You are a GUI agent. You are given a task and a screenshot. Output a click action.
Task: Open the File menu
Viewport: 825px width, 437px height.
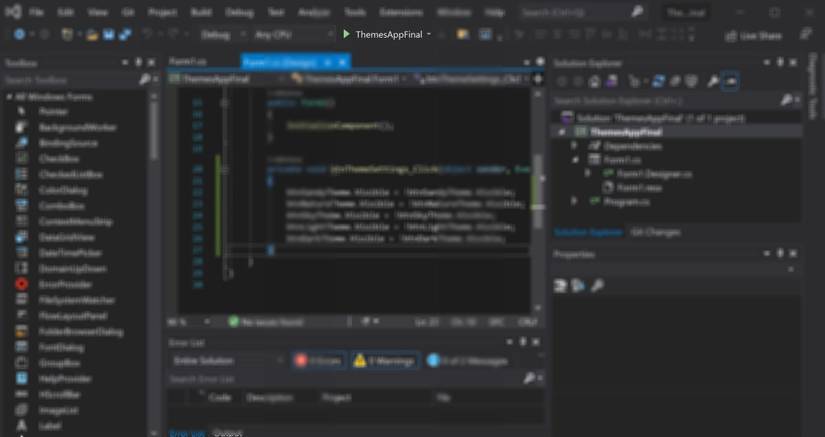[36, 12]
